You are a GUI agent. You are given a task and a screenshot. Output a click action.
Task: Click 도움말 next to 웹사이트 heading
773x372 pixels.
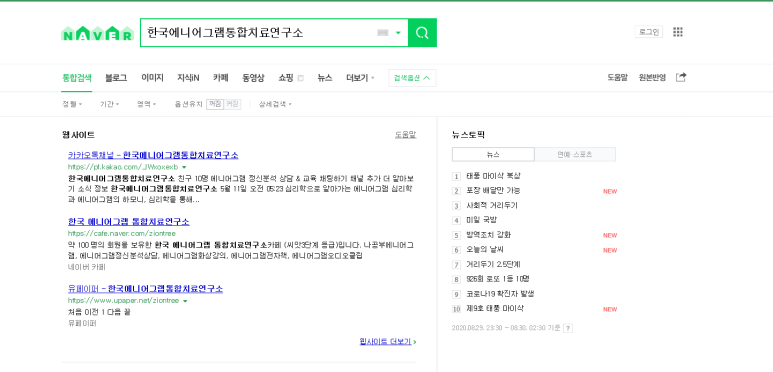click(x=405, y=135)
